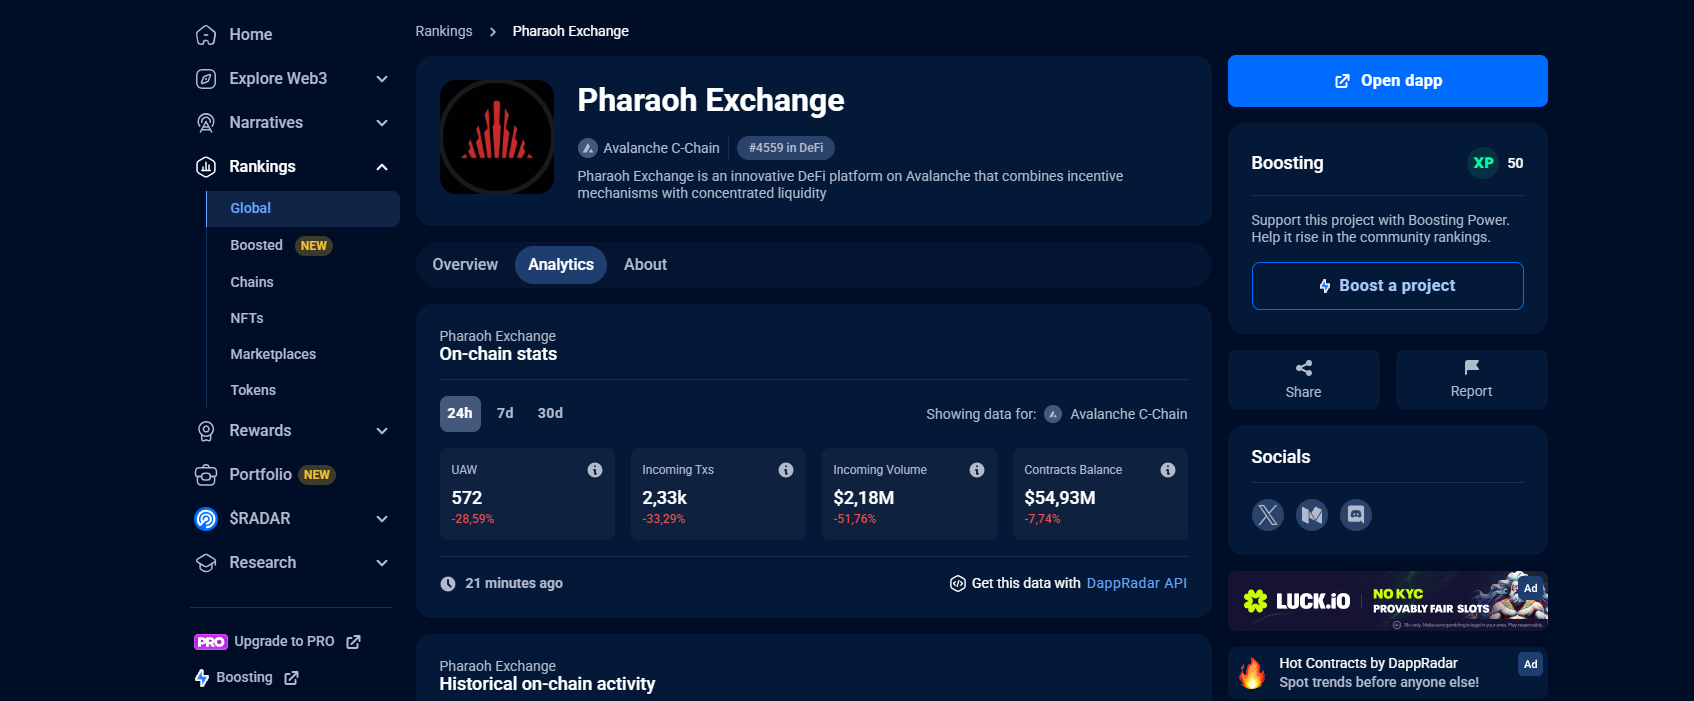Open the Hot Contracts by DappRadar ad
The width and height of the screenshot is (1694, 701).
pos(1388,673)
